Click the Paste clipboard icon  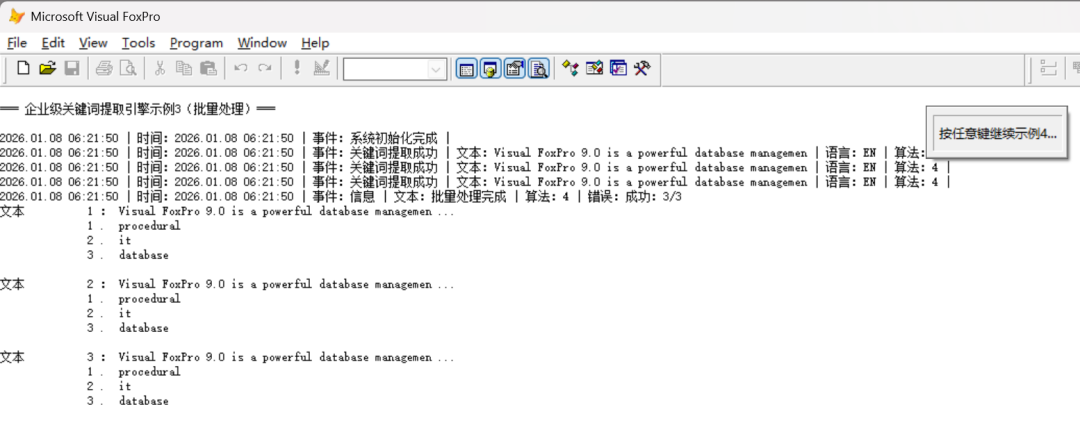208,68
